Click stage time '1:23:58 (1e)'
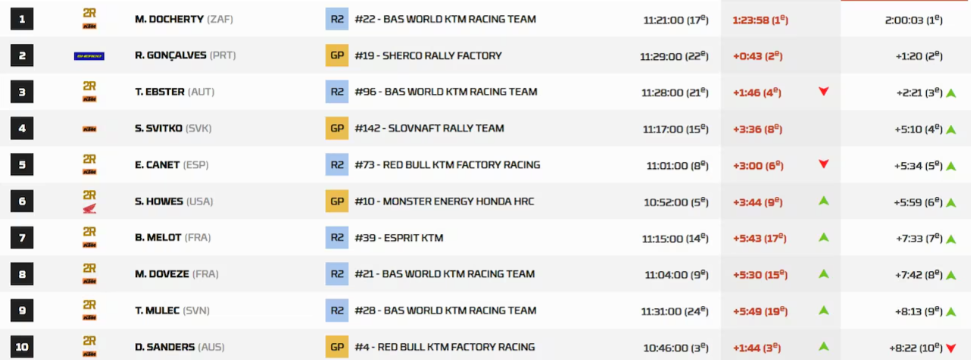Screen dimensions: 971x360 [760, 20]
